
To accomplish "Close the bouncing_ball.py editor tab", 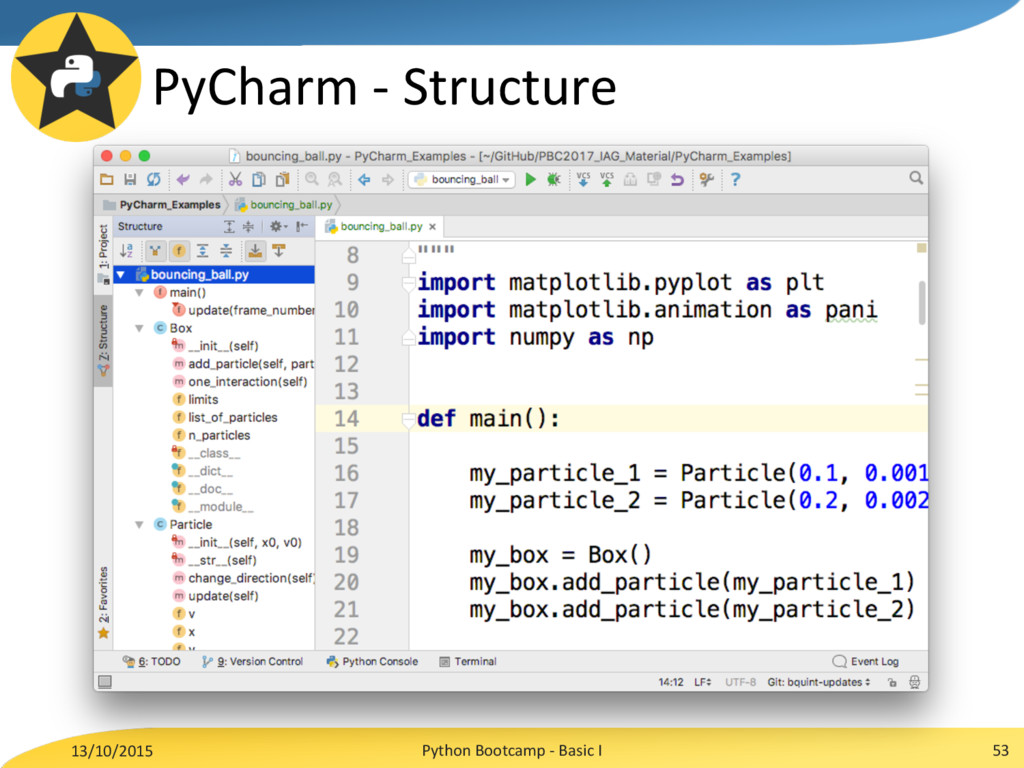I will click(x=432, y=227).
